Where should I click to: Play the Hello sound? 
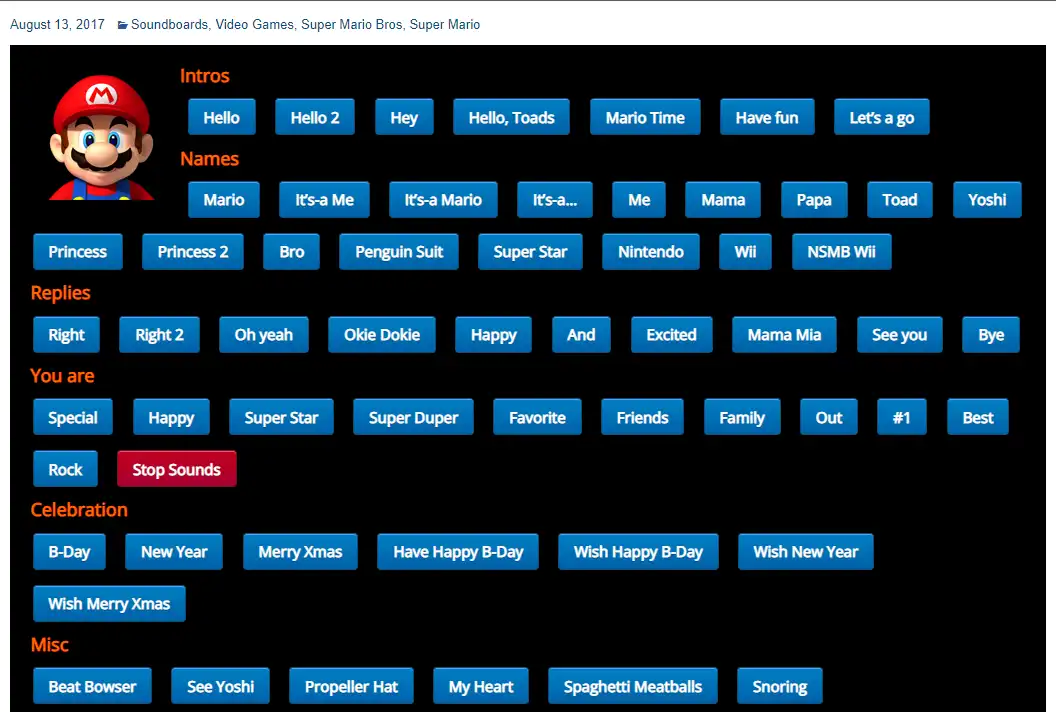click(x=222, y=117)
